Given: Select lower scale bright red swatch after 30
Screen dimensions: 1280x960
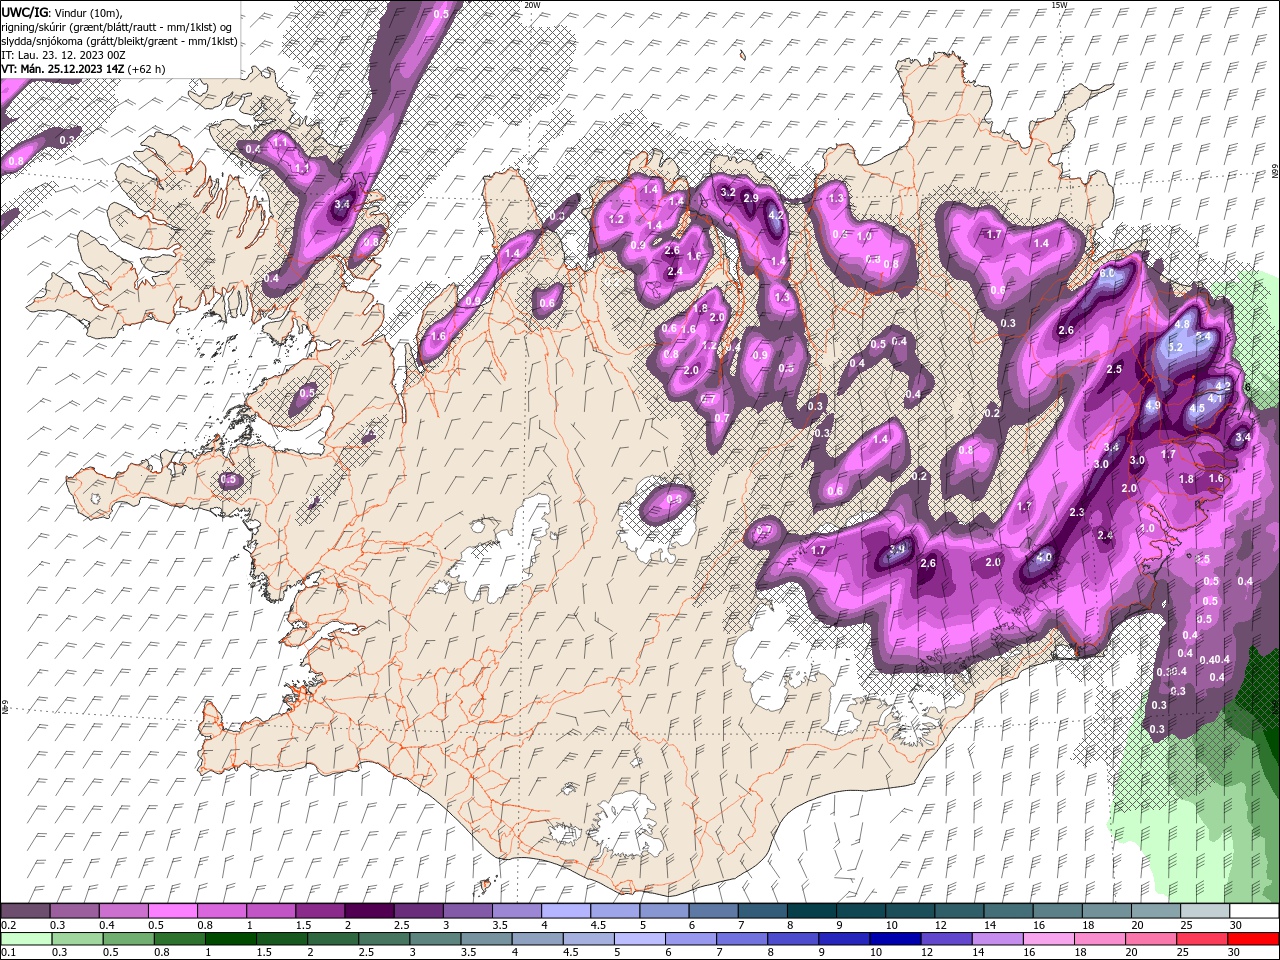Looking at the screenshot, I should 1253,939.
